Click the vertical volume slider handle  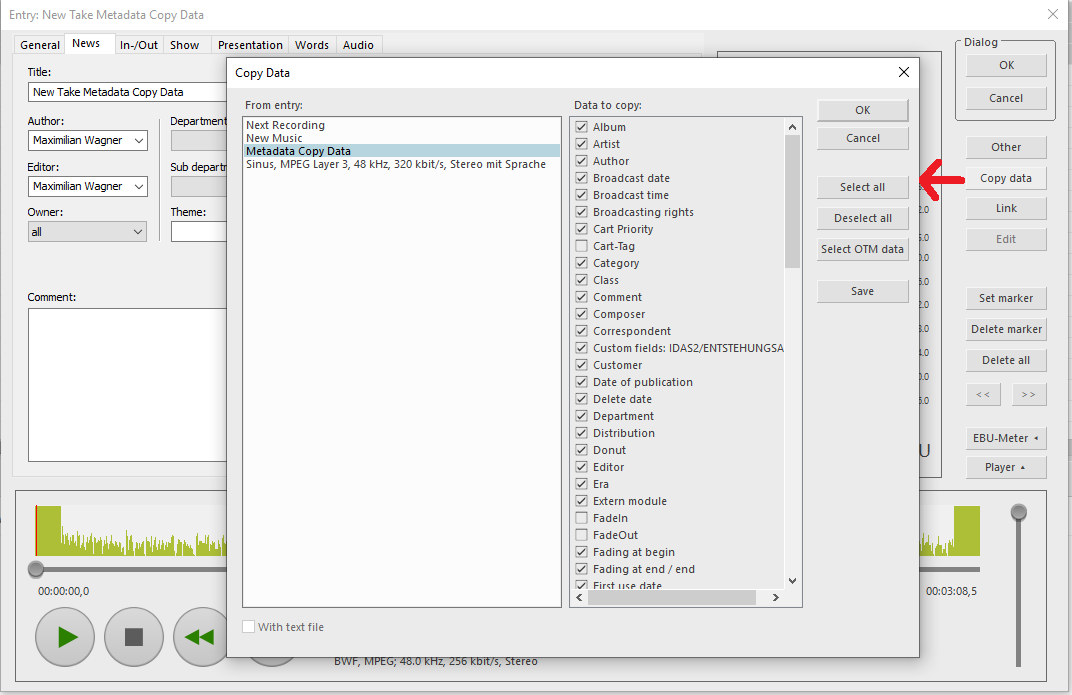coord(1018,512)
